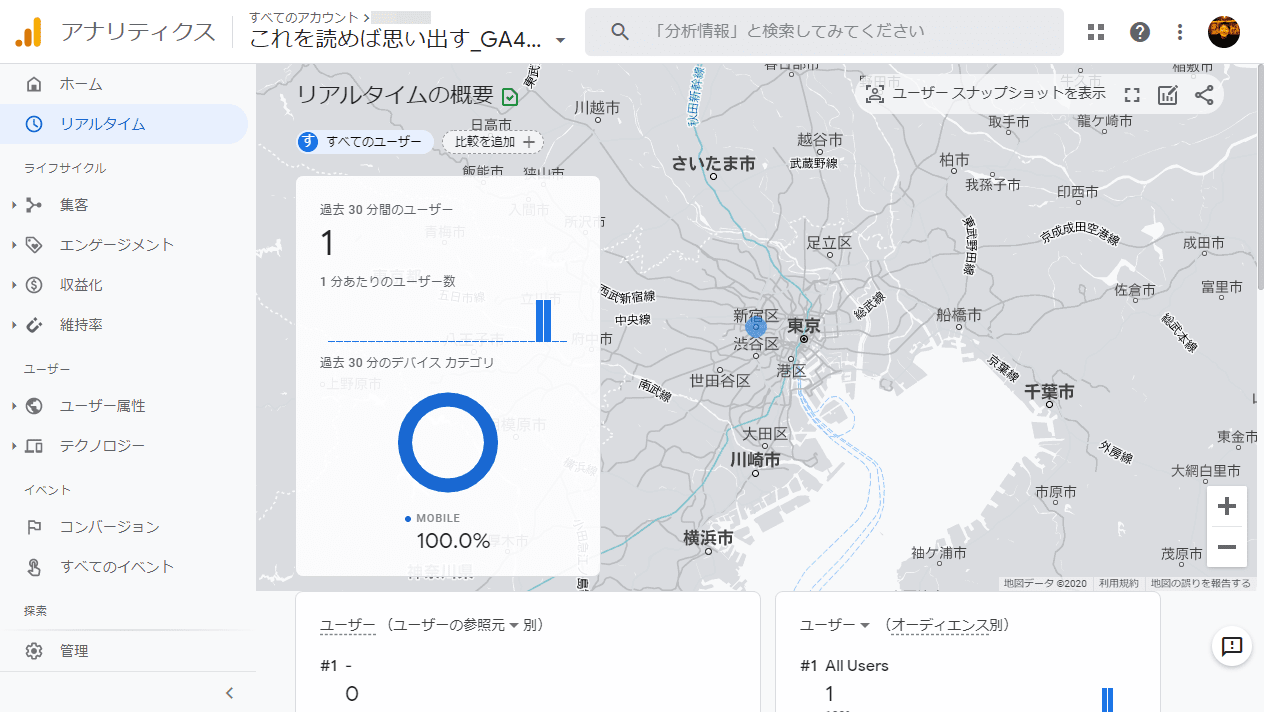The height and width of the screenshot is (712, 1264).
Task: Open the customize report chart icon
Action: click(1167, 95)
